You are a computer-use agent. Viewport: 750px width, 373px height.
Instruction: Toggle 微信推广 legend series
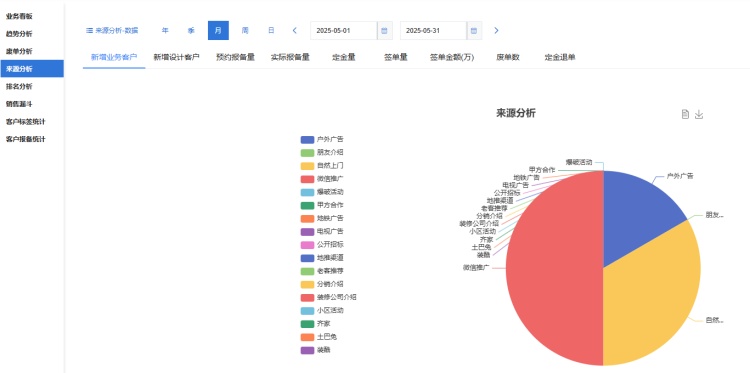(x=322, y=179)
